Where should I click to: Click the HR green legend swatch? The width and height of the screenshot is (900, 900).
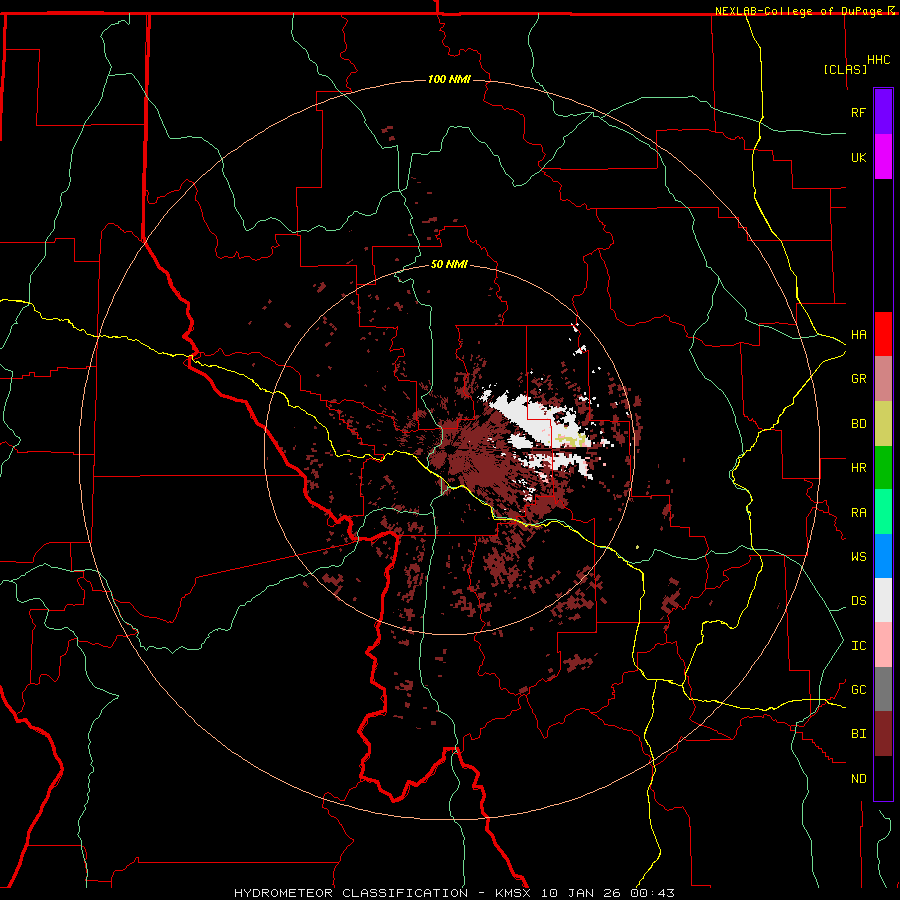click(x=883, y=467)
